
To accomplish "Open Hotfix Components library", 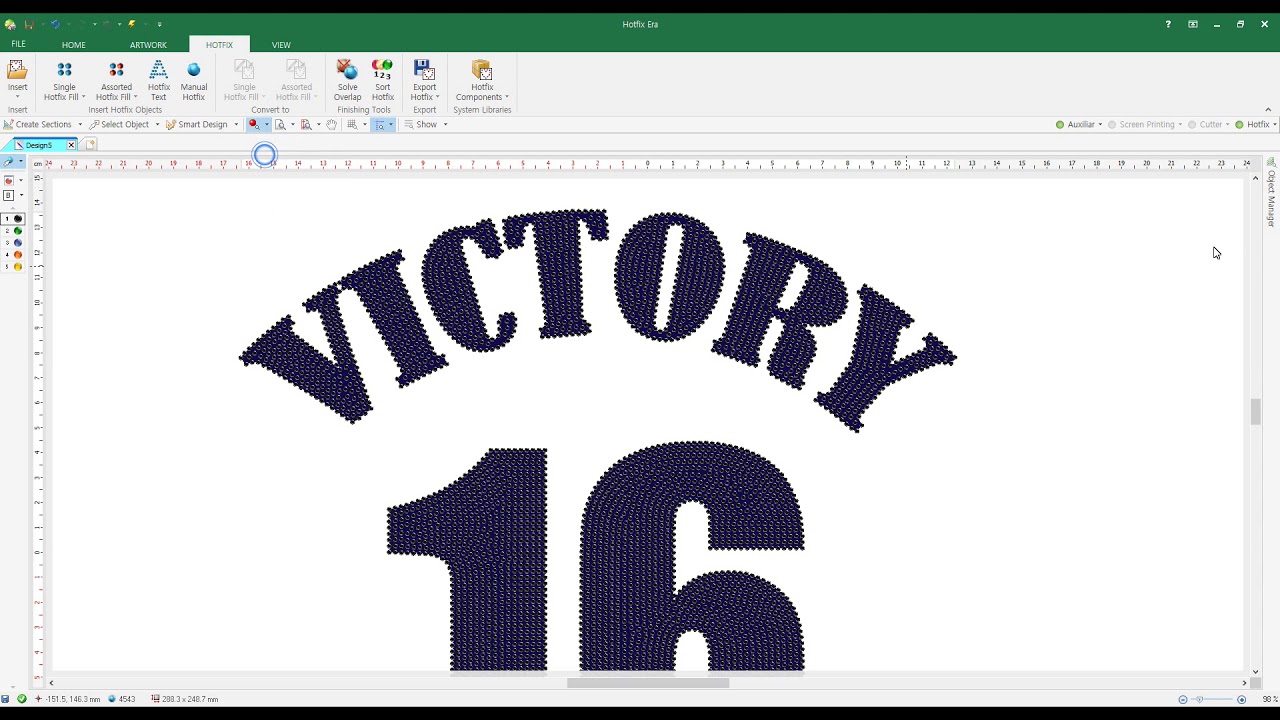I will 482,80.
